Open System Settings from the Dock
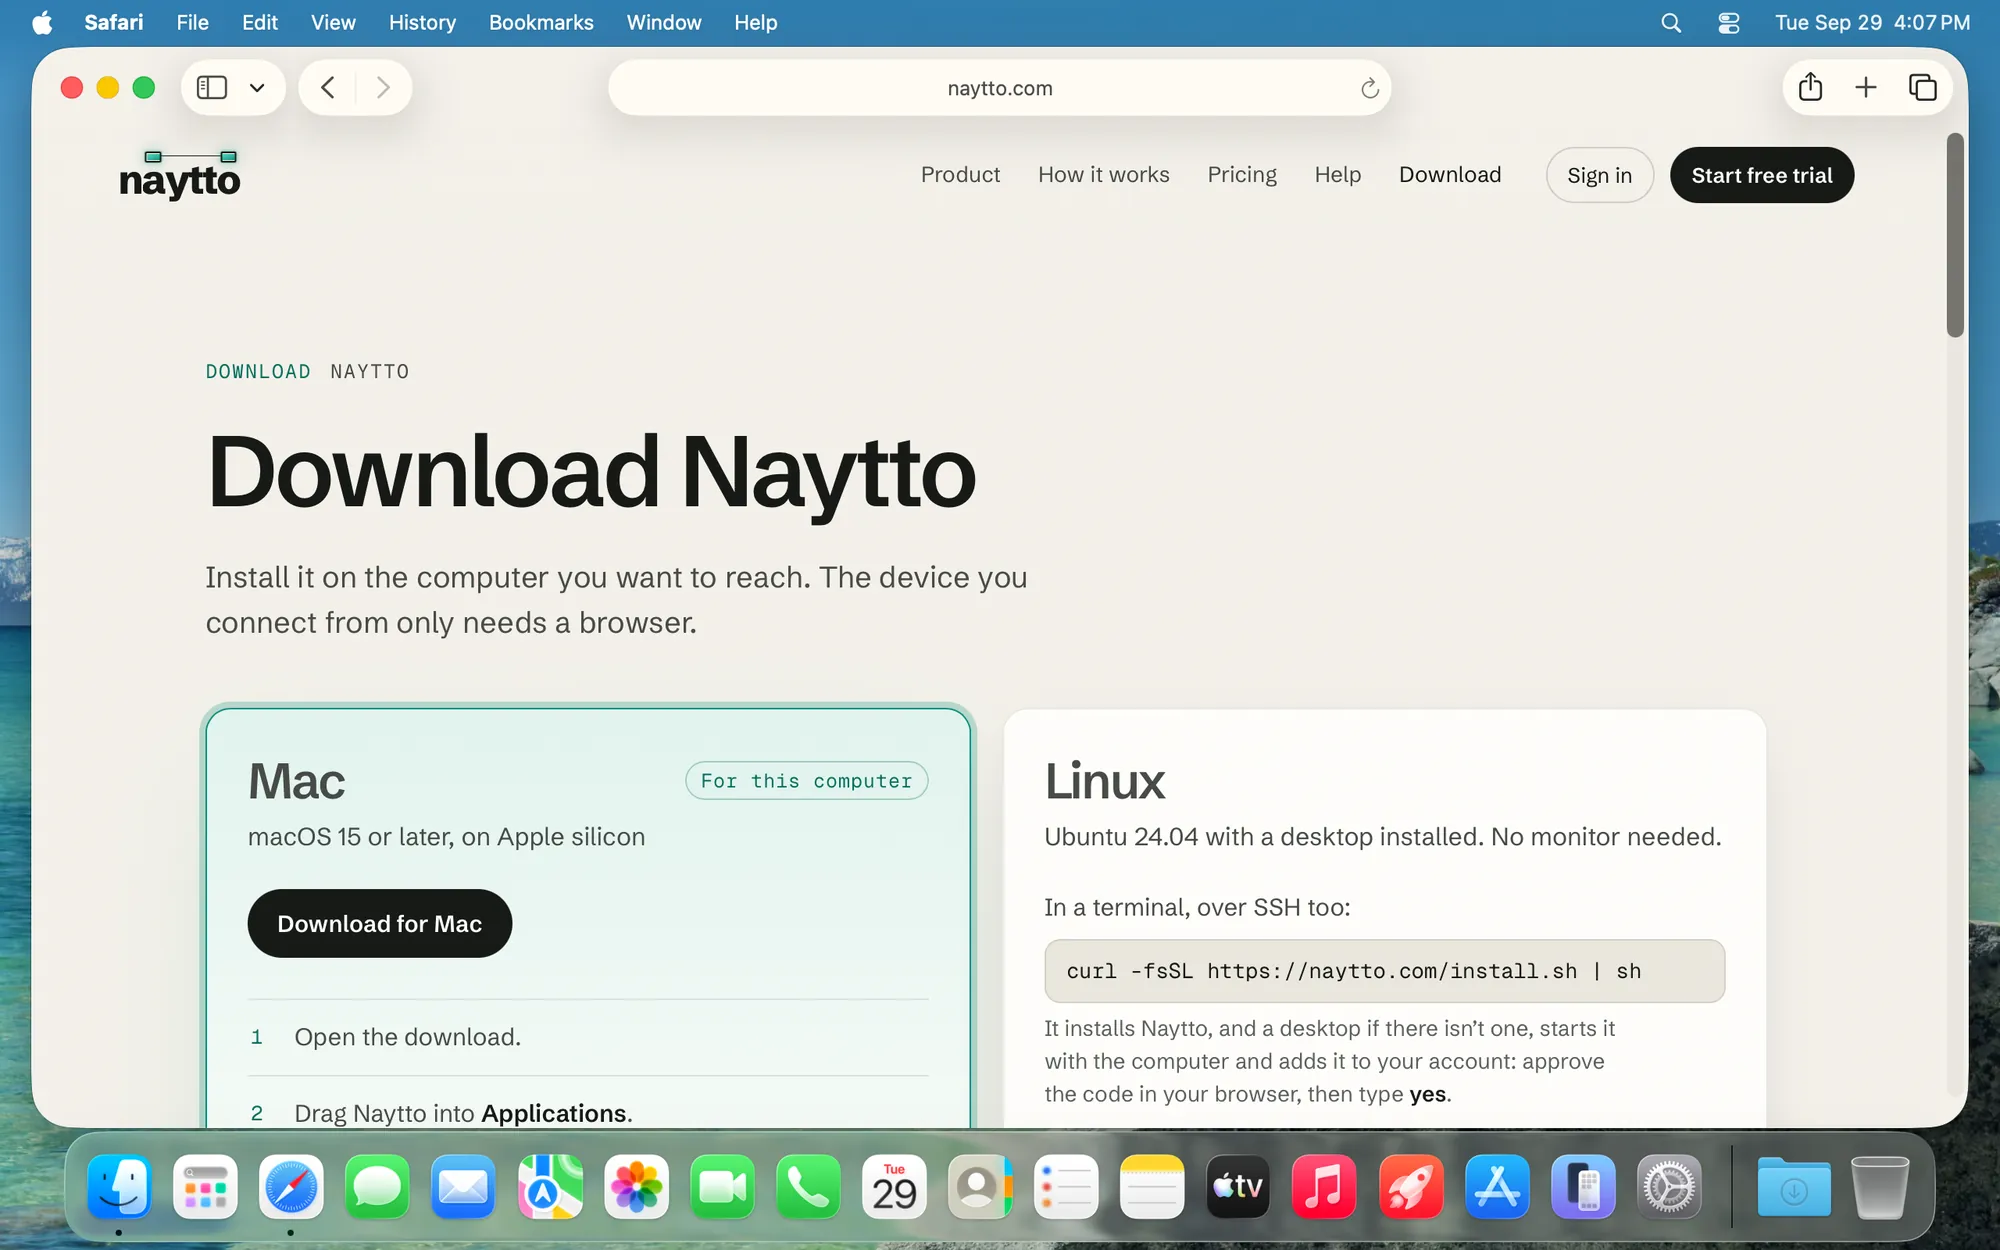2000x1250 pixels. [x=1669, y=1187]
